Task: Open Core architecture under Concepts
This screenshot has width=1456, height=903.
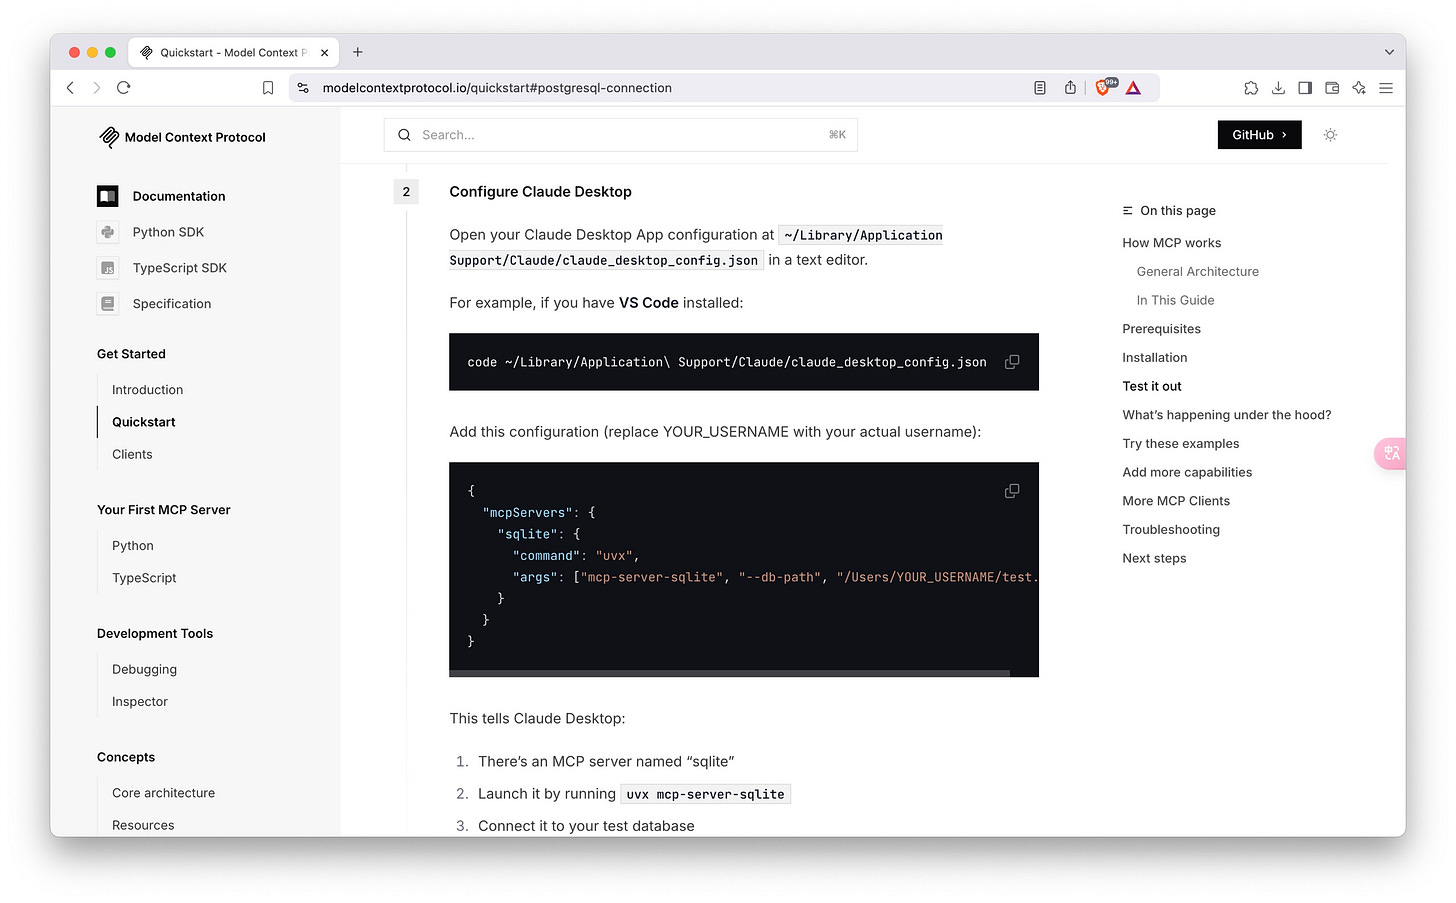Action: (x=163, y=793)
